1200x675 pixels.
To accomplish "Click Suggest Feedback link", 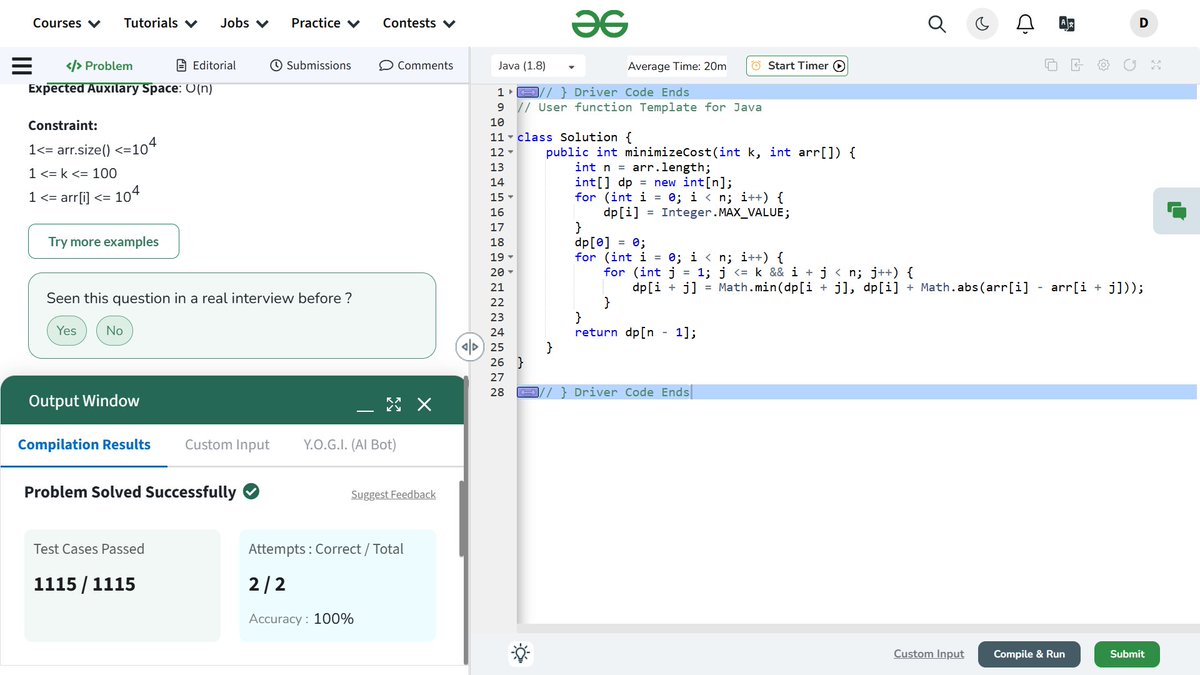I will tap(393, 494).
